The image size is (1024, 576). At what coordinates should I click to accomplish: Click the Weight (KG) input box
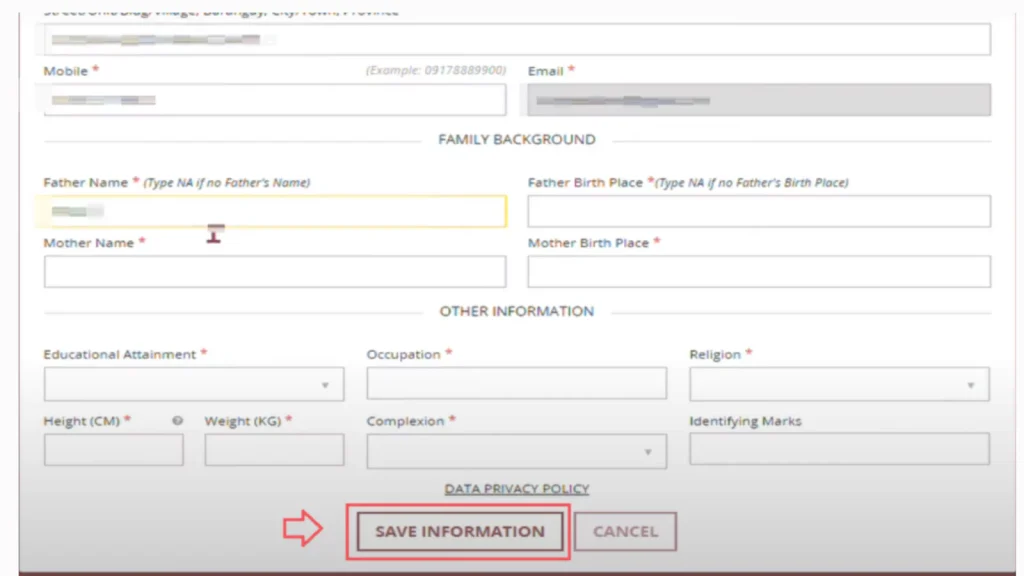(274, 450)
